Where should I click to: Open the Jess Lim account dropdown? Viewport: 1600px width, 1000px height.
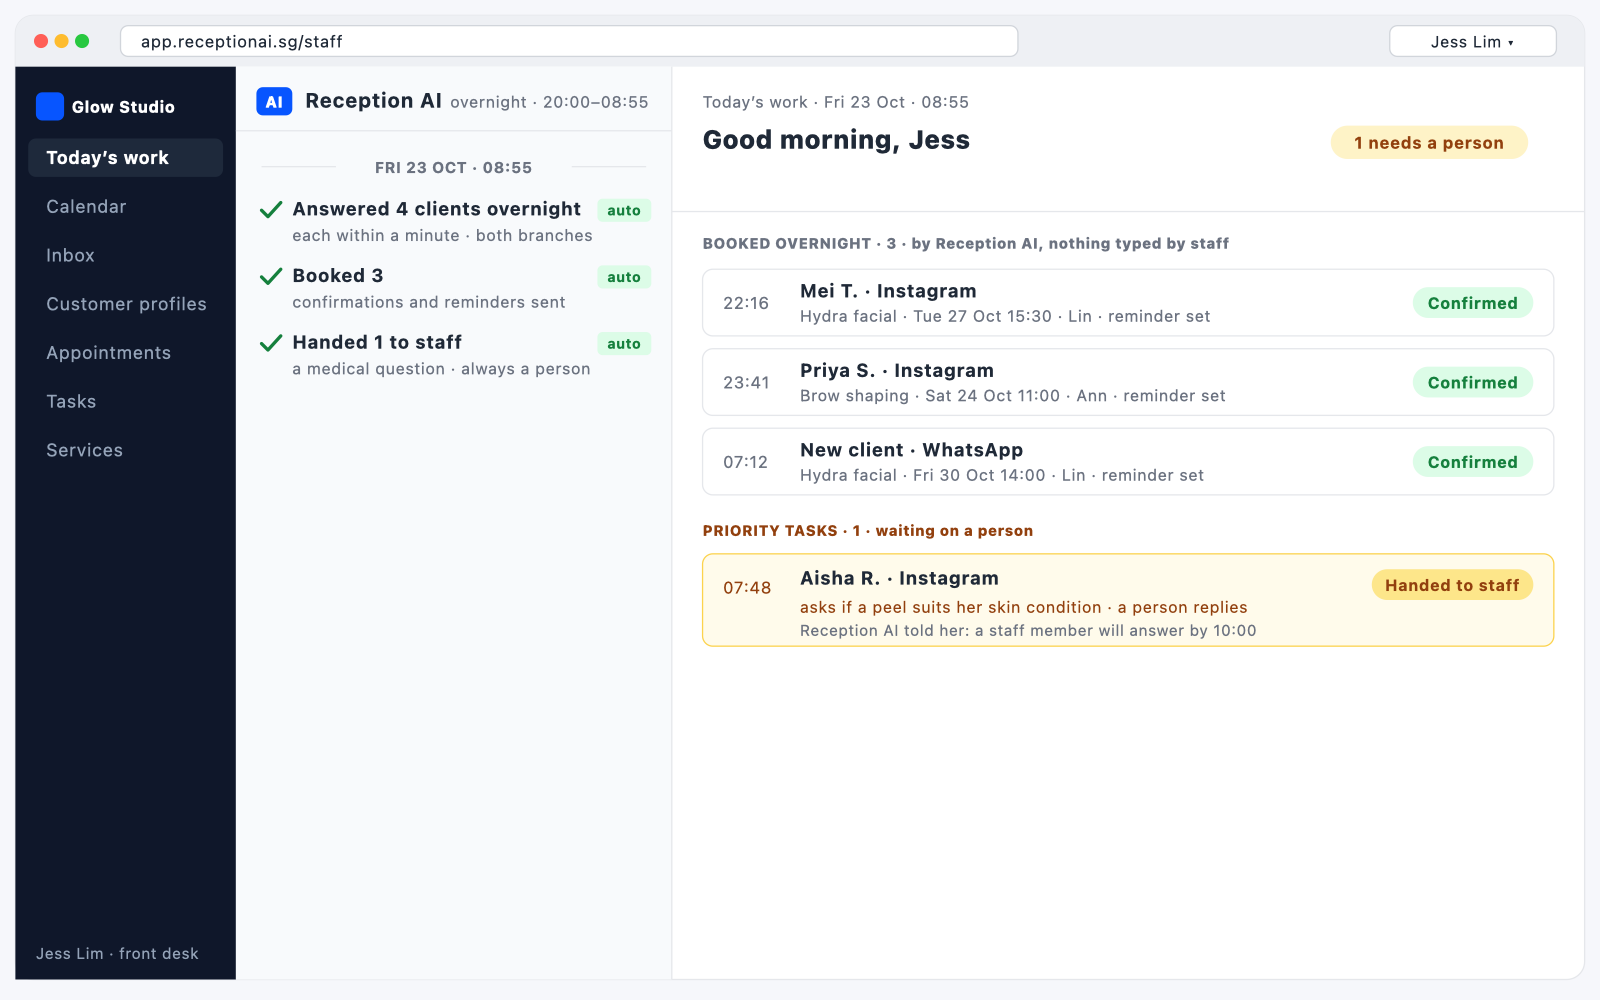click(x=1472, y=41)
